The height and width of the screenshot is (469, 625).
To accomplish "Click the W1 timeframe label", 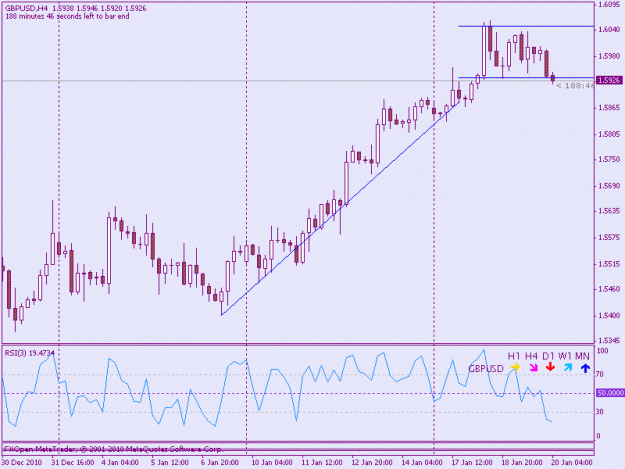I will click(x=565, y=356).
